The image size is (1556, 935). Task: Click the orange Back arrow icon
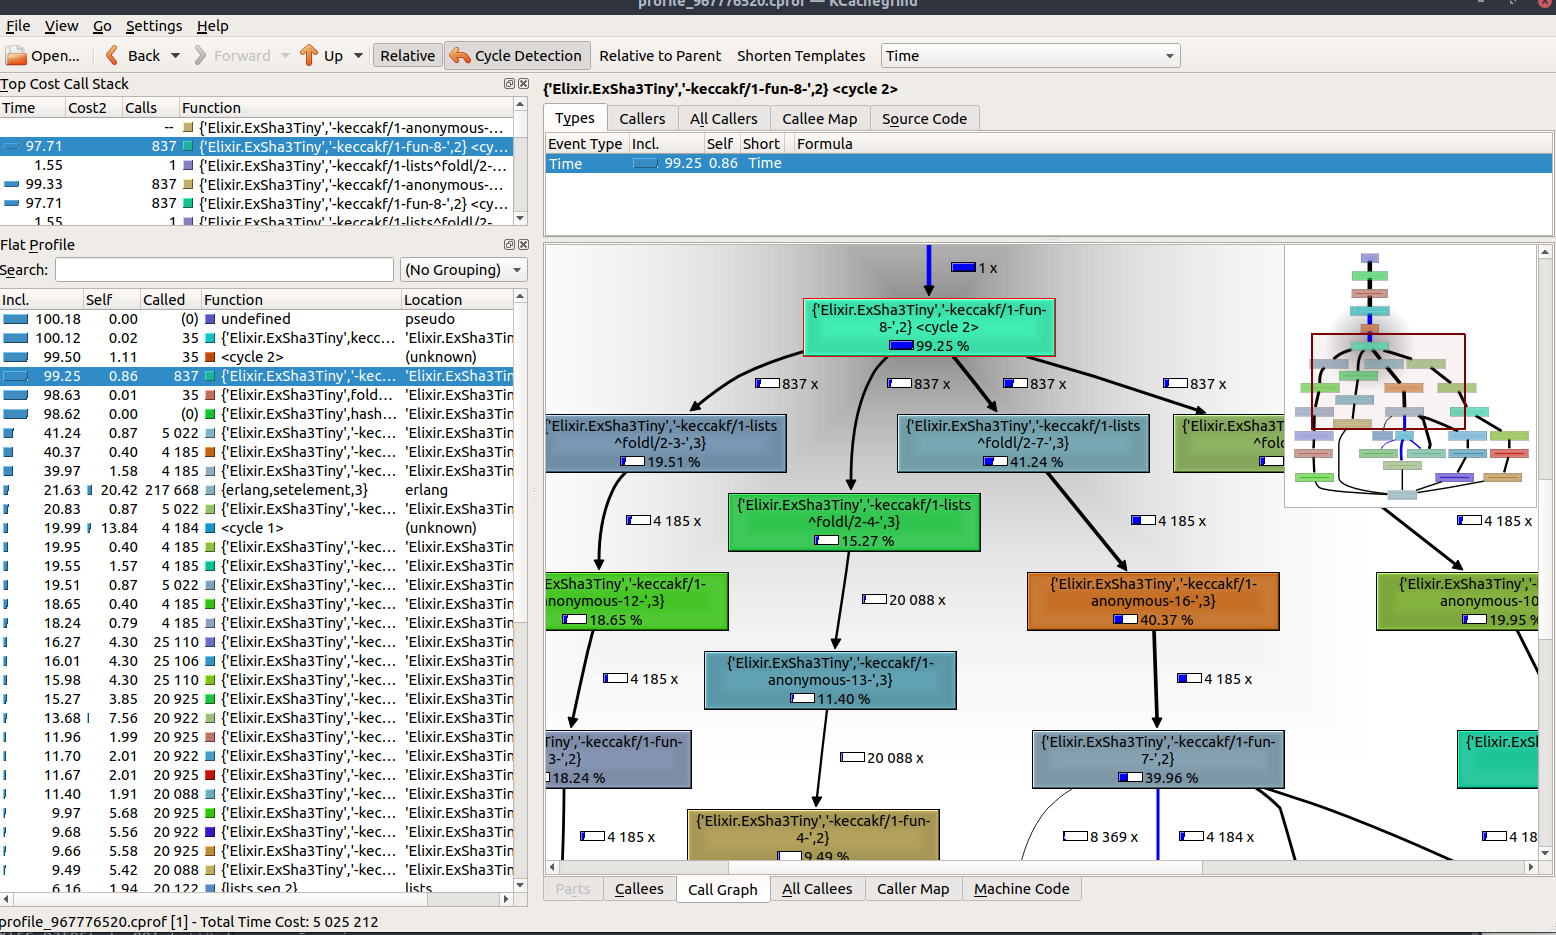(x=112, y=56)
